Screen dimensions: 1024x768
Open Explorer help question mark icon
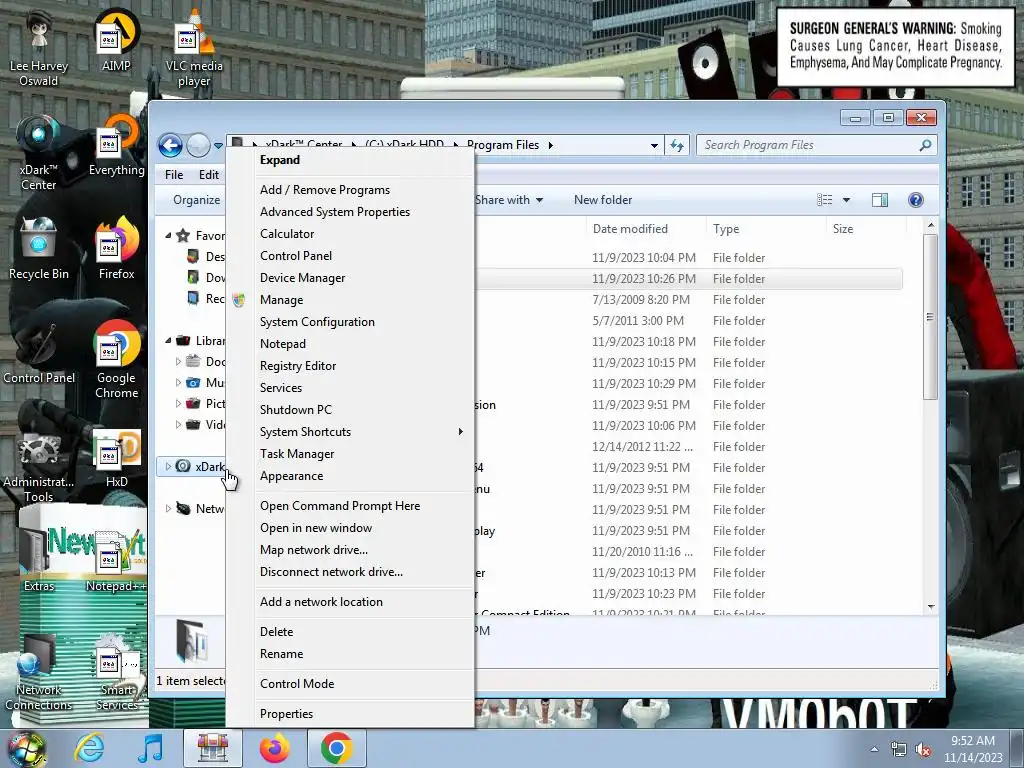point(916,200)
